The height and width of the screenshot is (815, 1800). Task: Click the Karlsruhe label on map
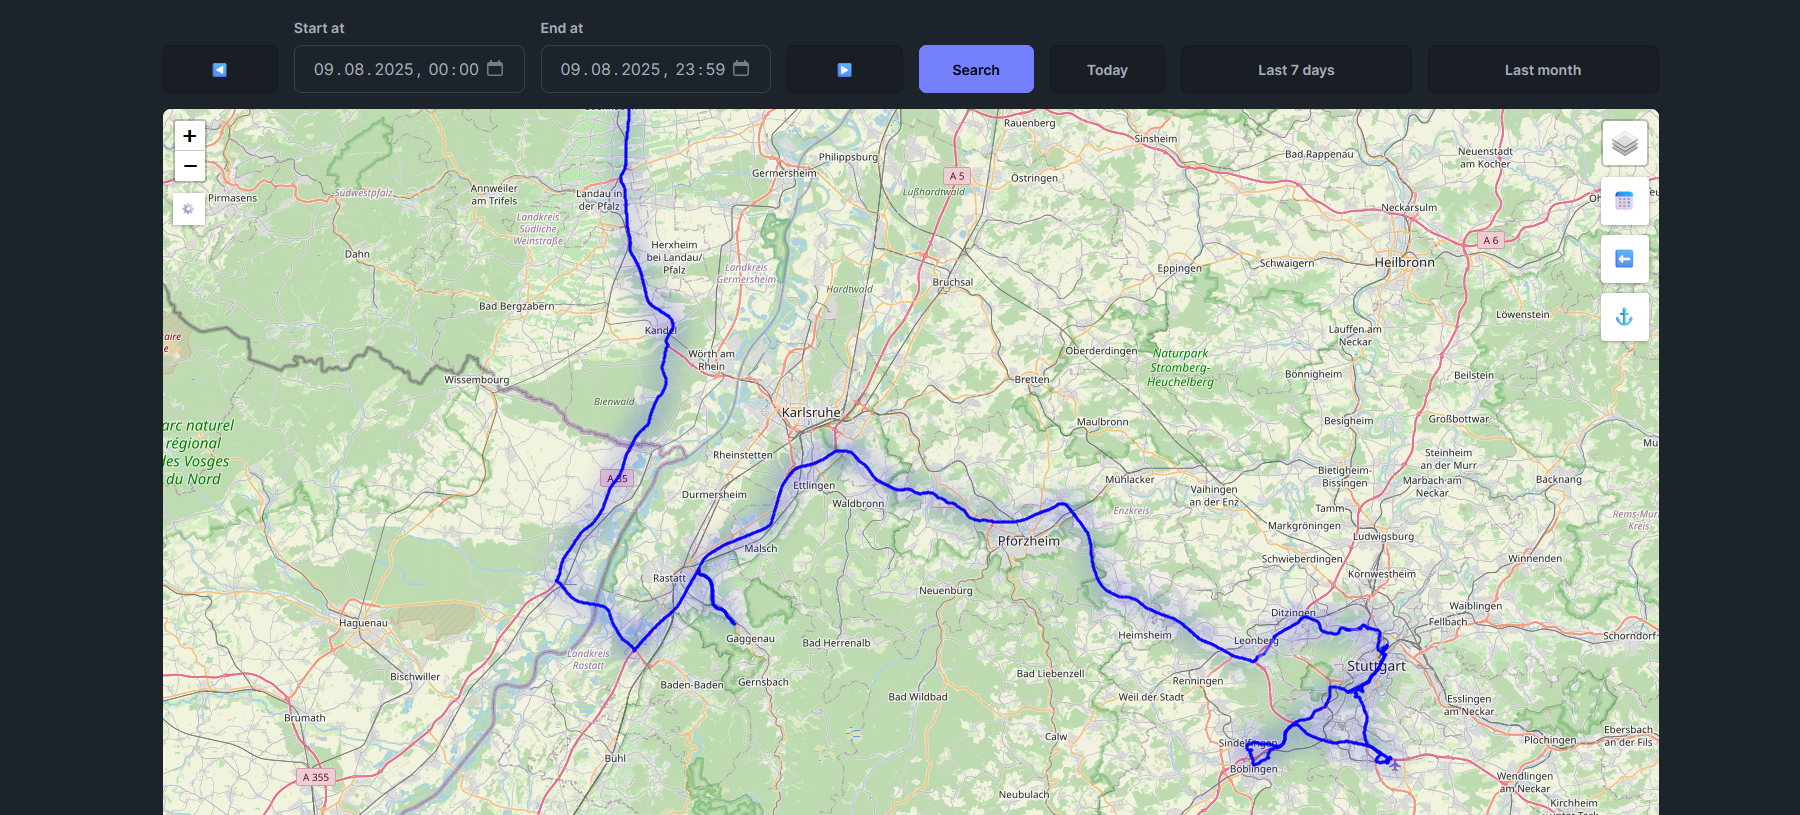[x=811, y=412]
